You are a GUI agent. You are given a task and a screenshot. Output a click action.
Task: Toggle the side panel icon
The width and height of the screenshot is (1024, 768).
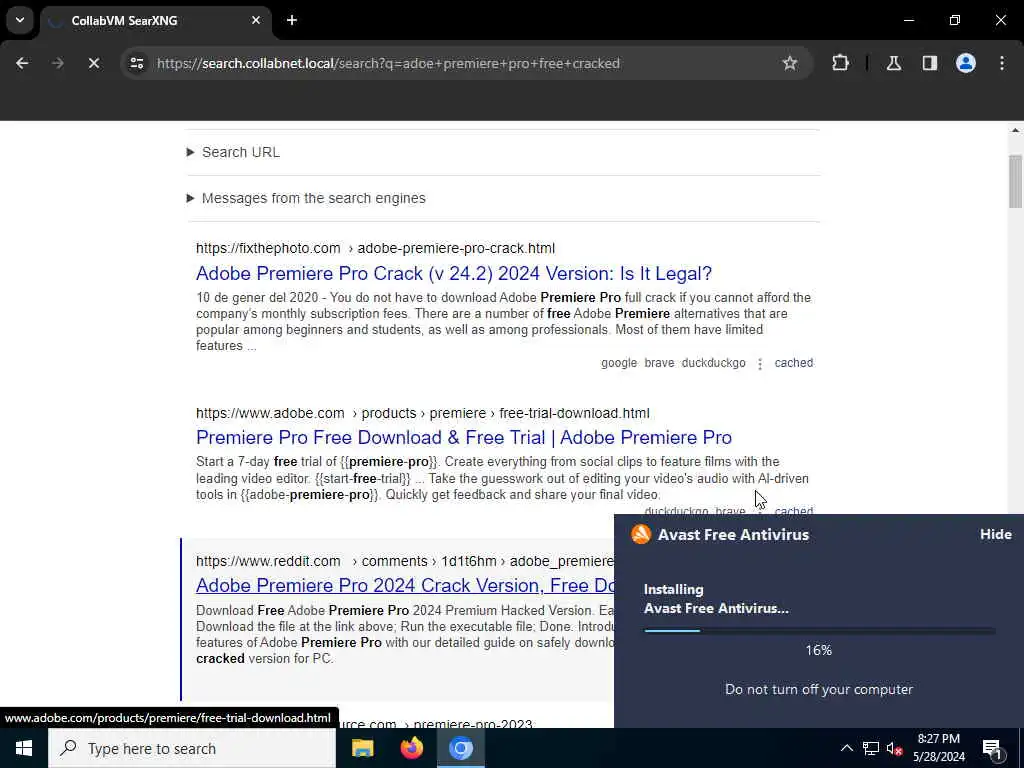[929, 63]
